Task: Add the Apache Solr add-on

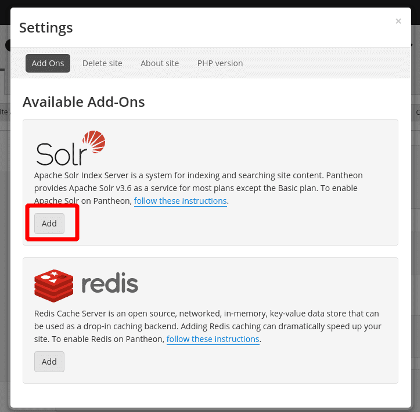Action: tap(49, 223)
